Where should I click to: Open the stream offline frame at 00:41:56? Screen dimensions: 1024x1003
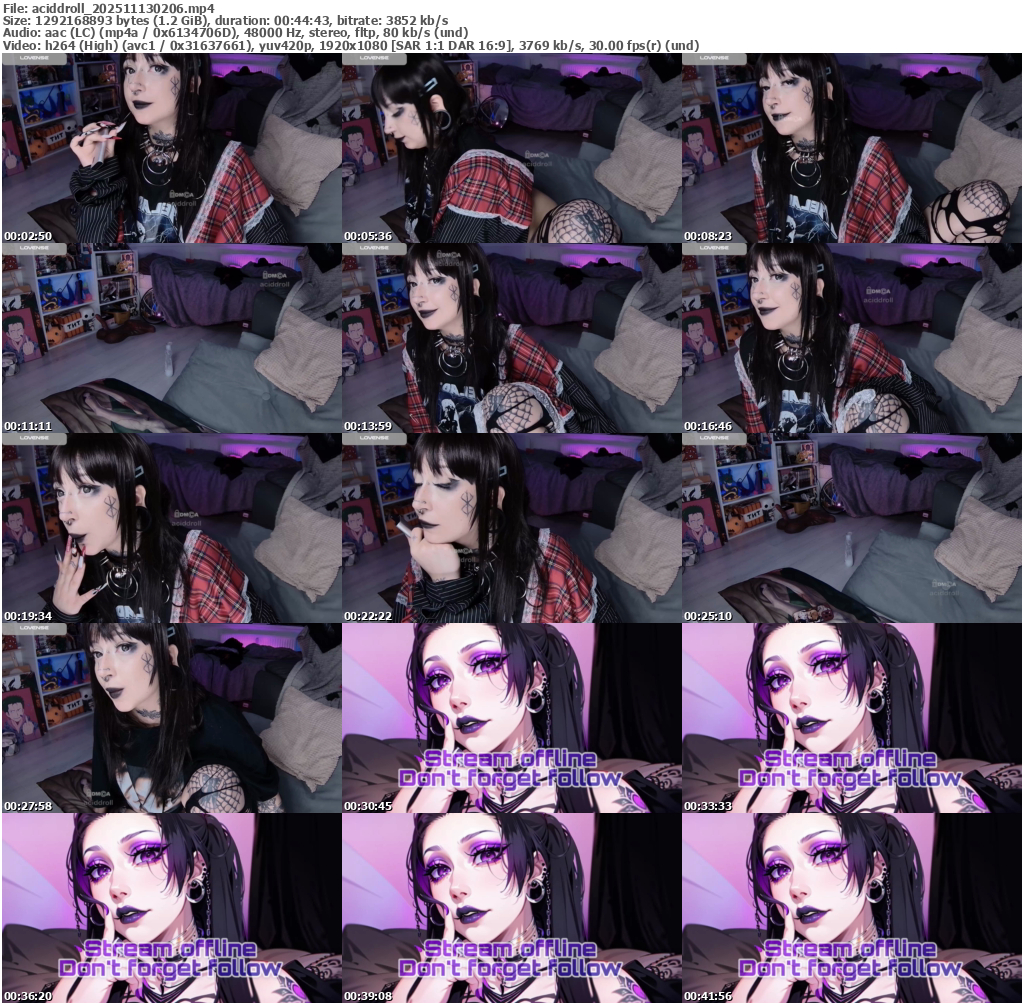pyautogui.click(x=852, y=908)
